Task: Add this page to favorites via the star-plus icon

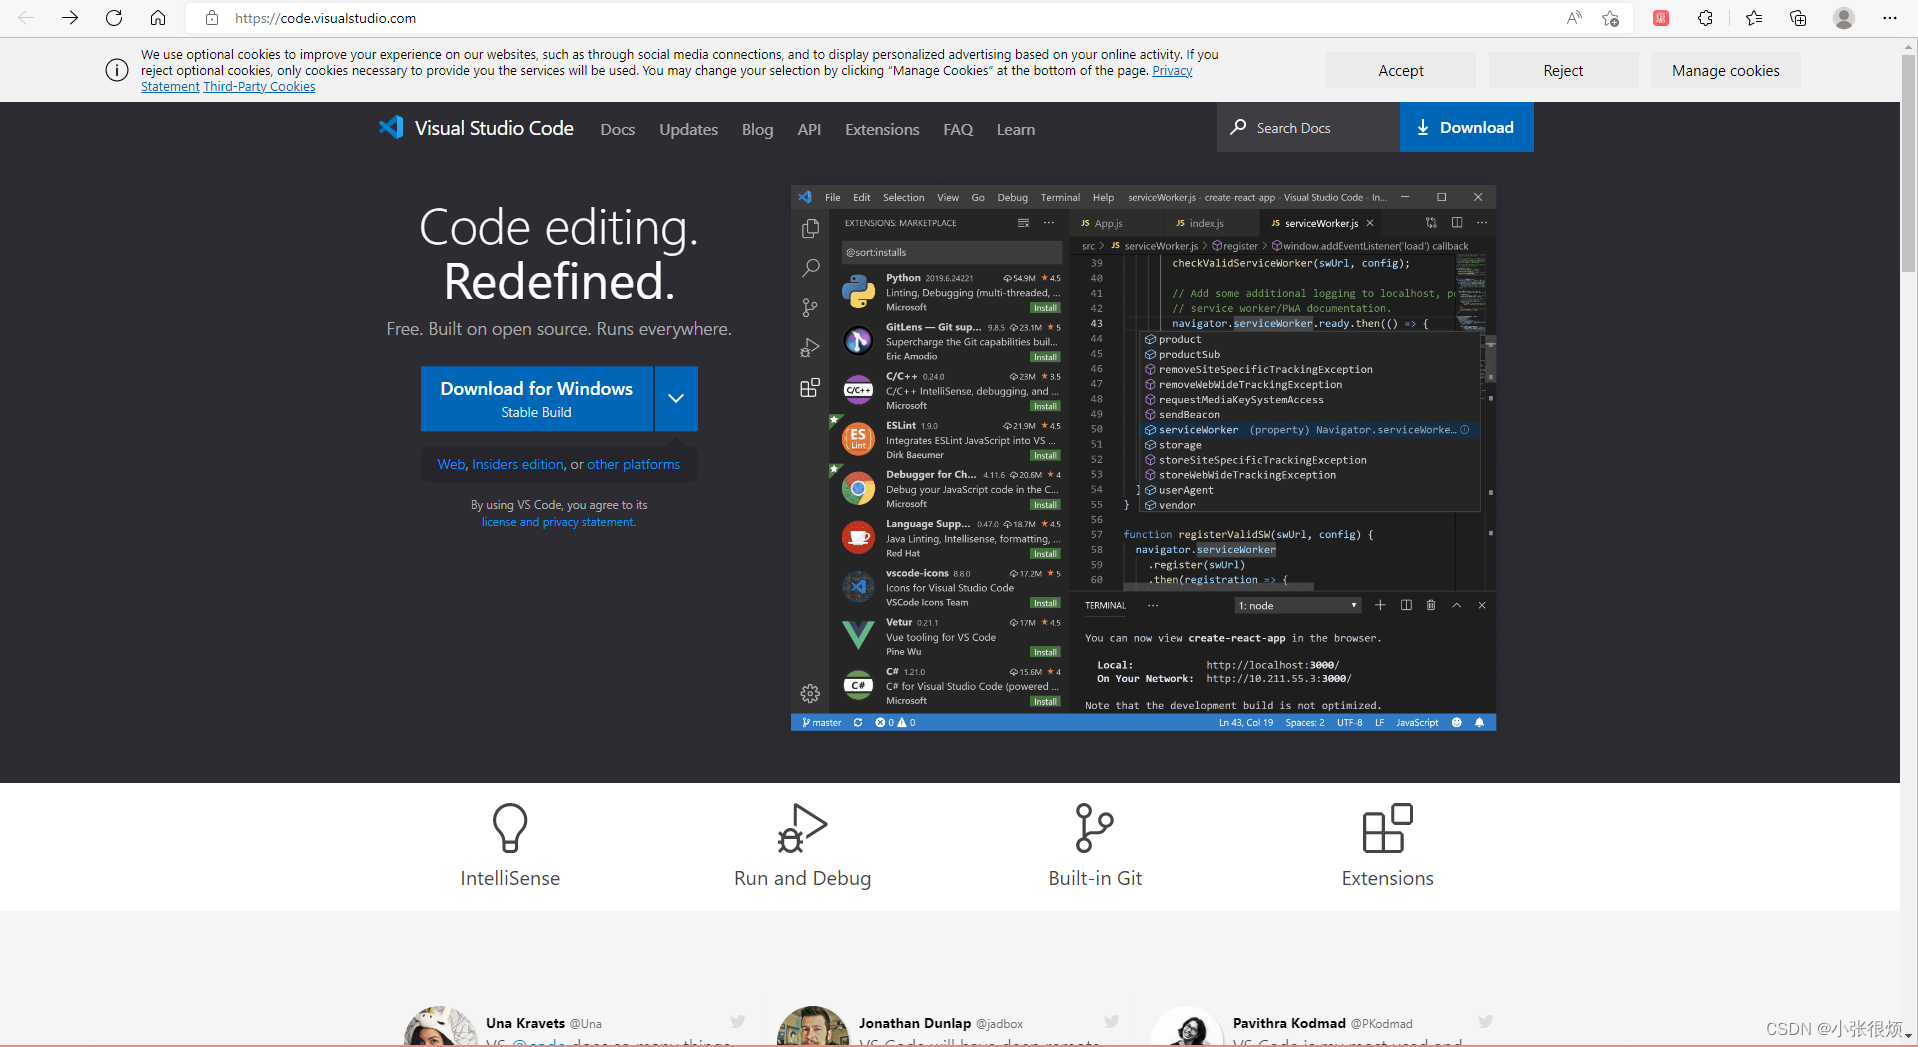Action: [x=1610, y=18]
